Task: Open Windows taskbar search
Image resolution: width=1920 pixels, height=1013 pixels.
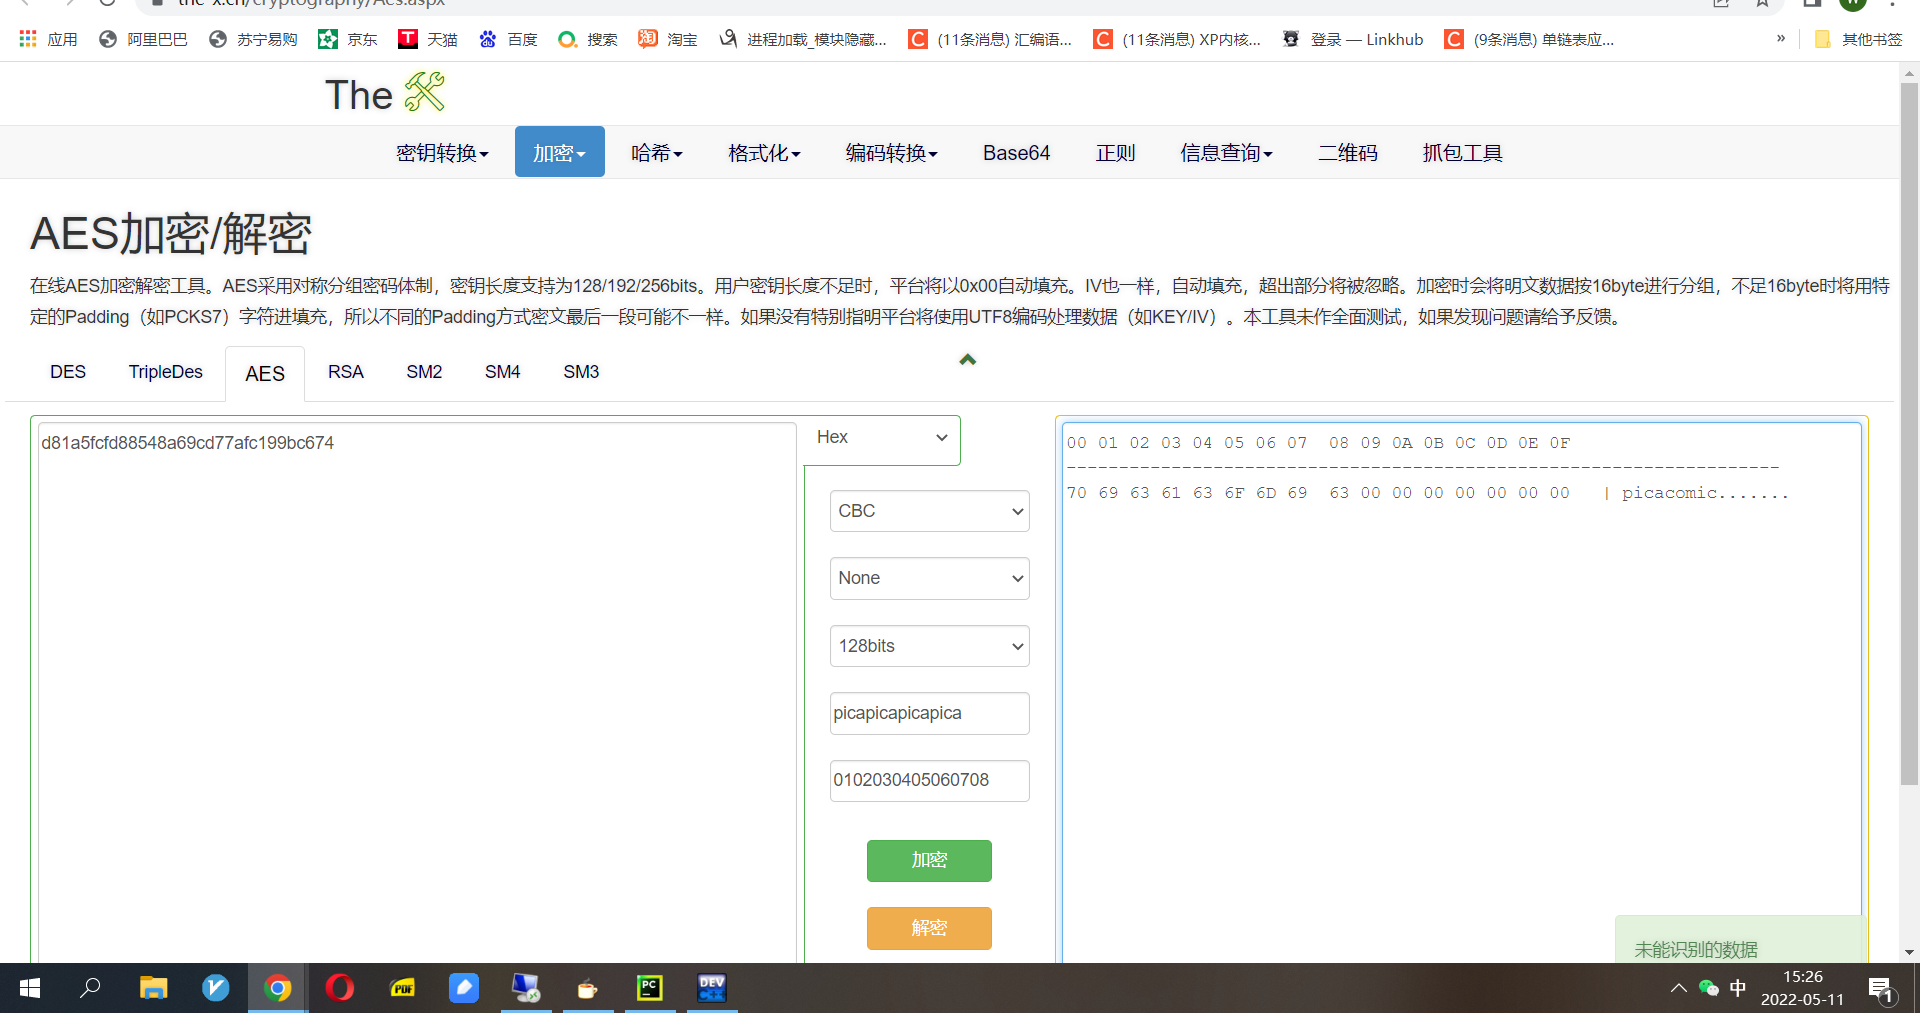Action: coord(91,988)
